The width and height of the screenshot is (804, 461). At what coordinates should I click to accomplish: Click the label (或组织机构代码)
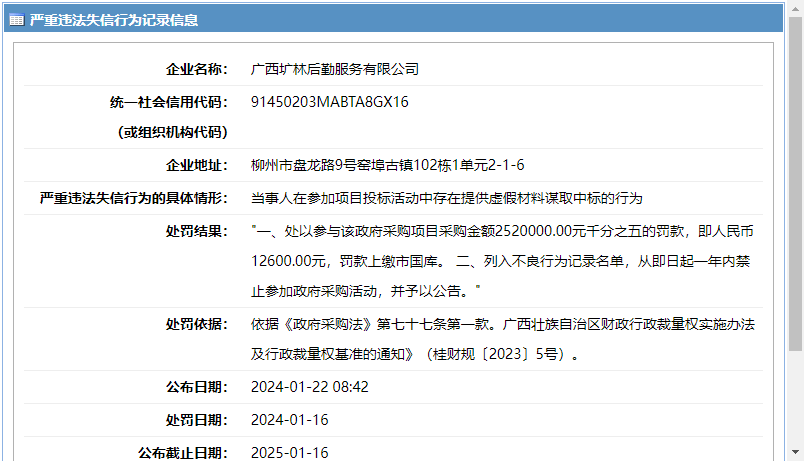172,132
